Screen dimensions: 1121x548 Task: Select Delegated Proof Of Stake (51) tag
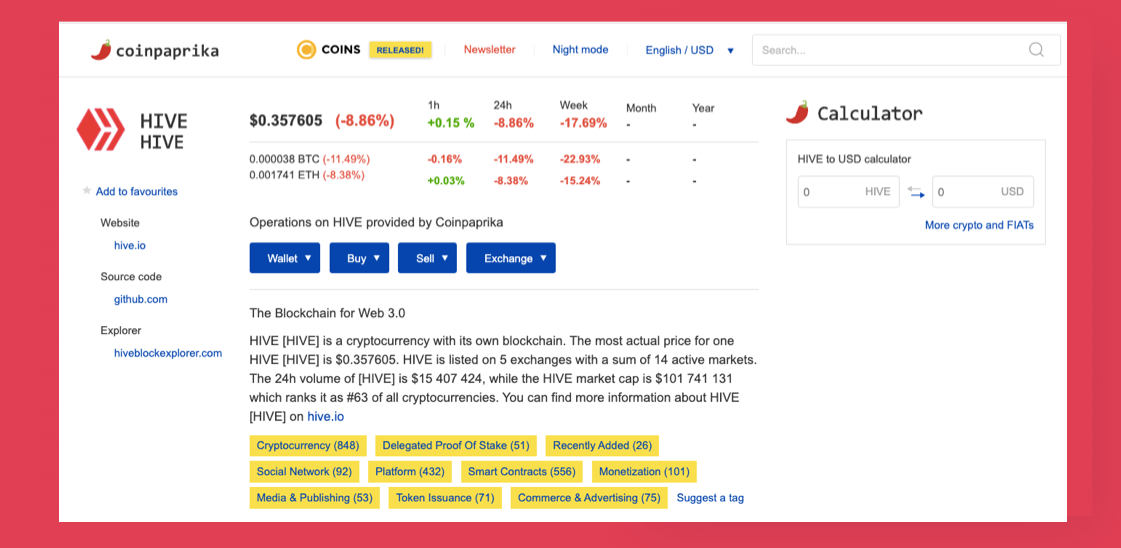coord(455,446)
